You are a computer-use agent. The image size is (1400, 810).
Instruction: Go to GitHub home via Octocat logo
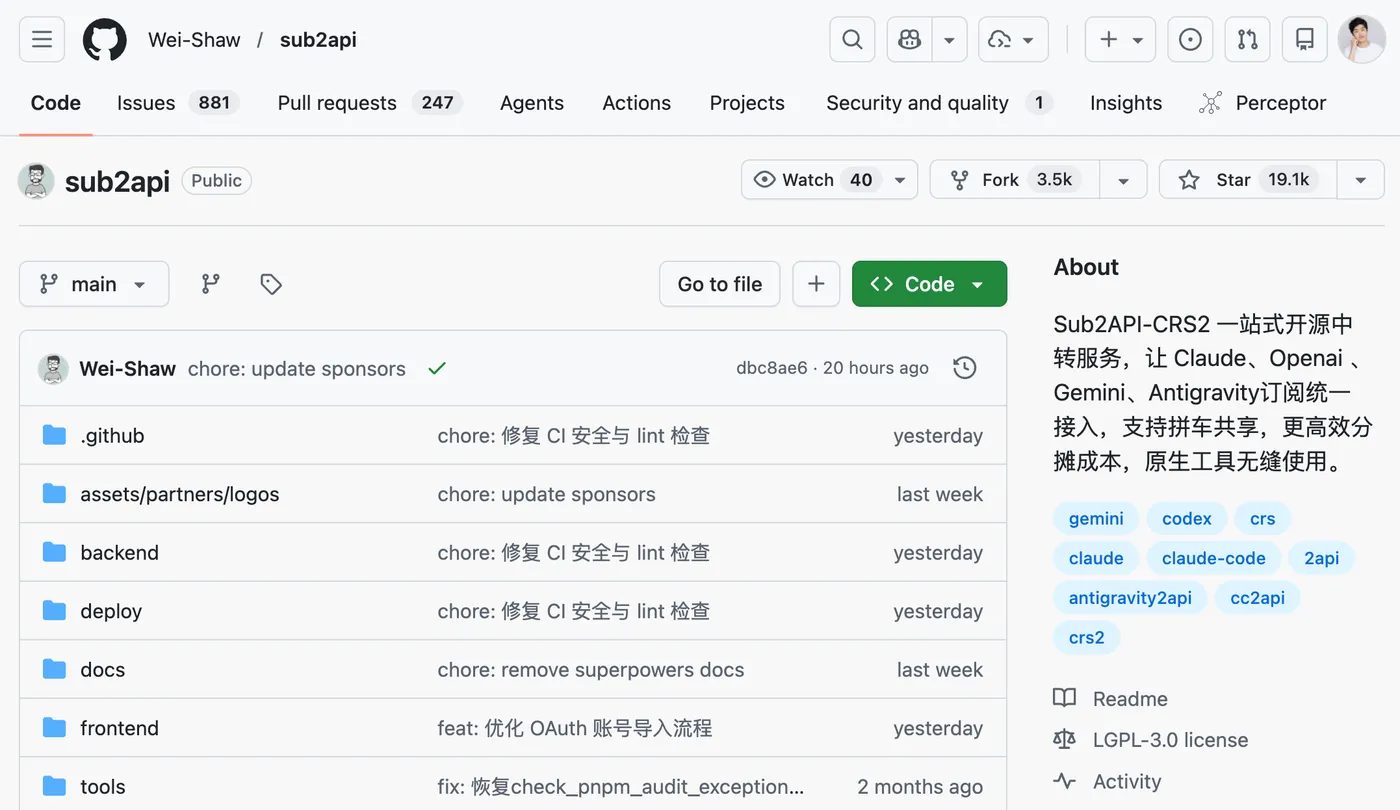click(105, 40)
